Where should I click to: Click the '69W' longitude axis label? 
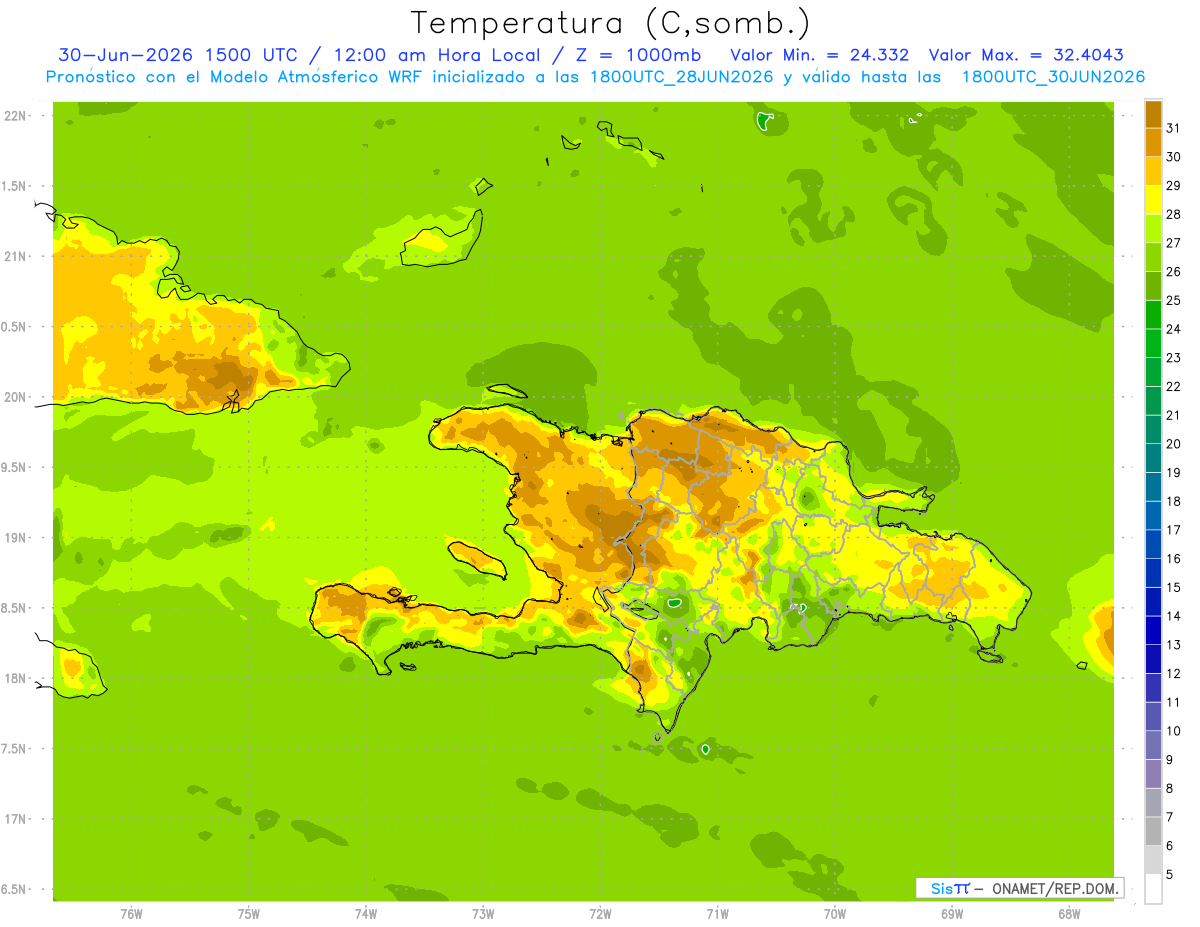coord(952,913)
